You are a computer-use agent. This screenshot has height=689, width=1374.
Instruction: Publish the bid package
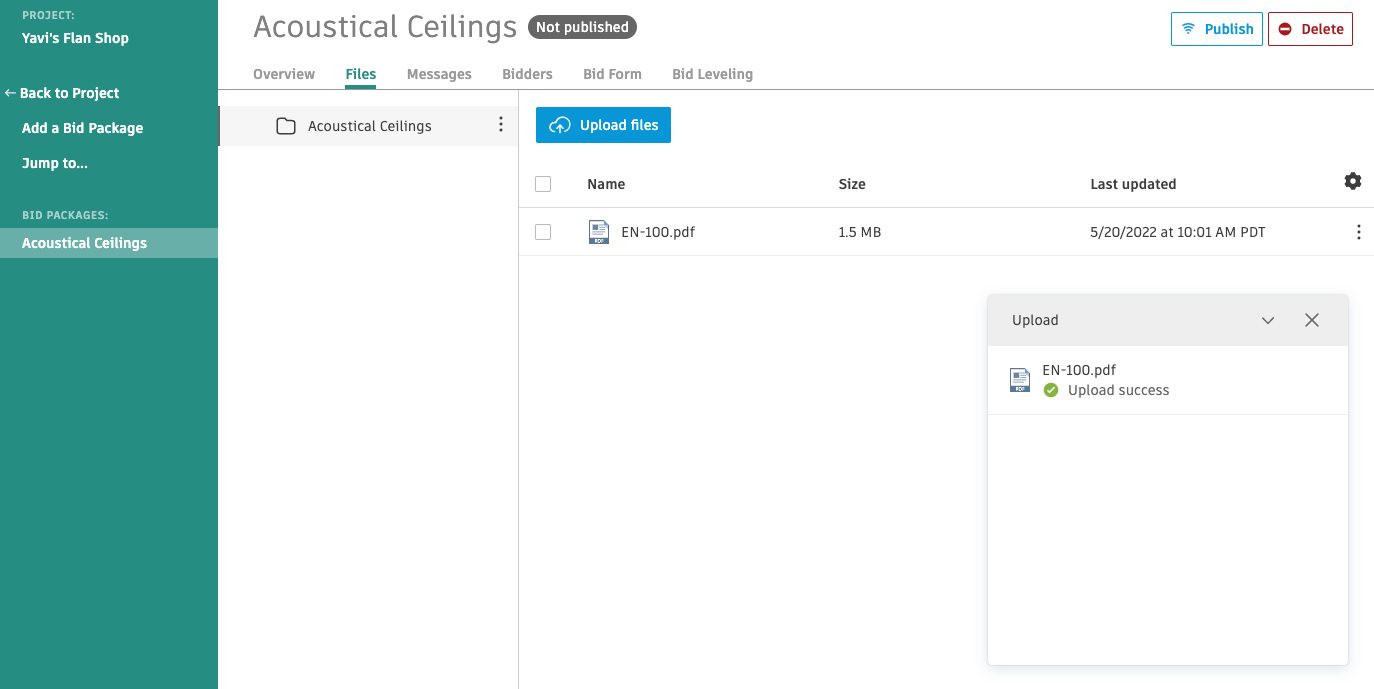pyautogui.click(x=1216, y=29)
